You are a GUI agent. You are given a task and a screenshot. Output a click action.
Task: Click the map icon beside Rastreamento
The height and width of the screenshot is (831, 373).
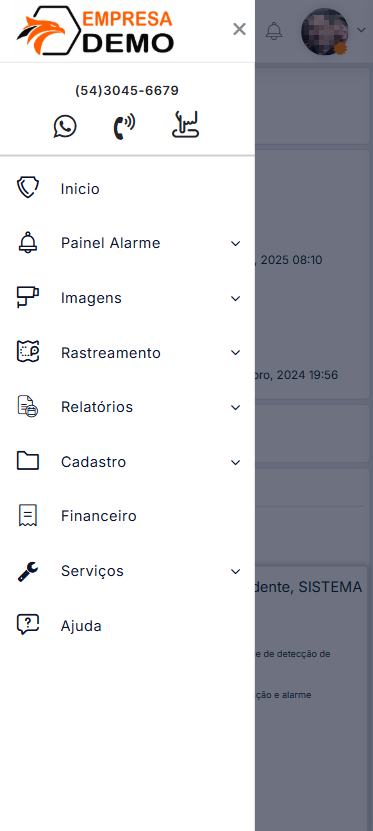(28, 352)
